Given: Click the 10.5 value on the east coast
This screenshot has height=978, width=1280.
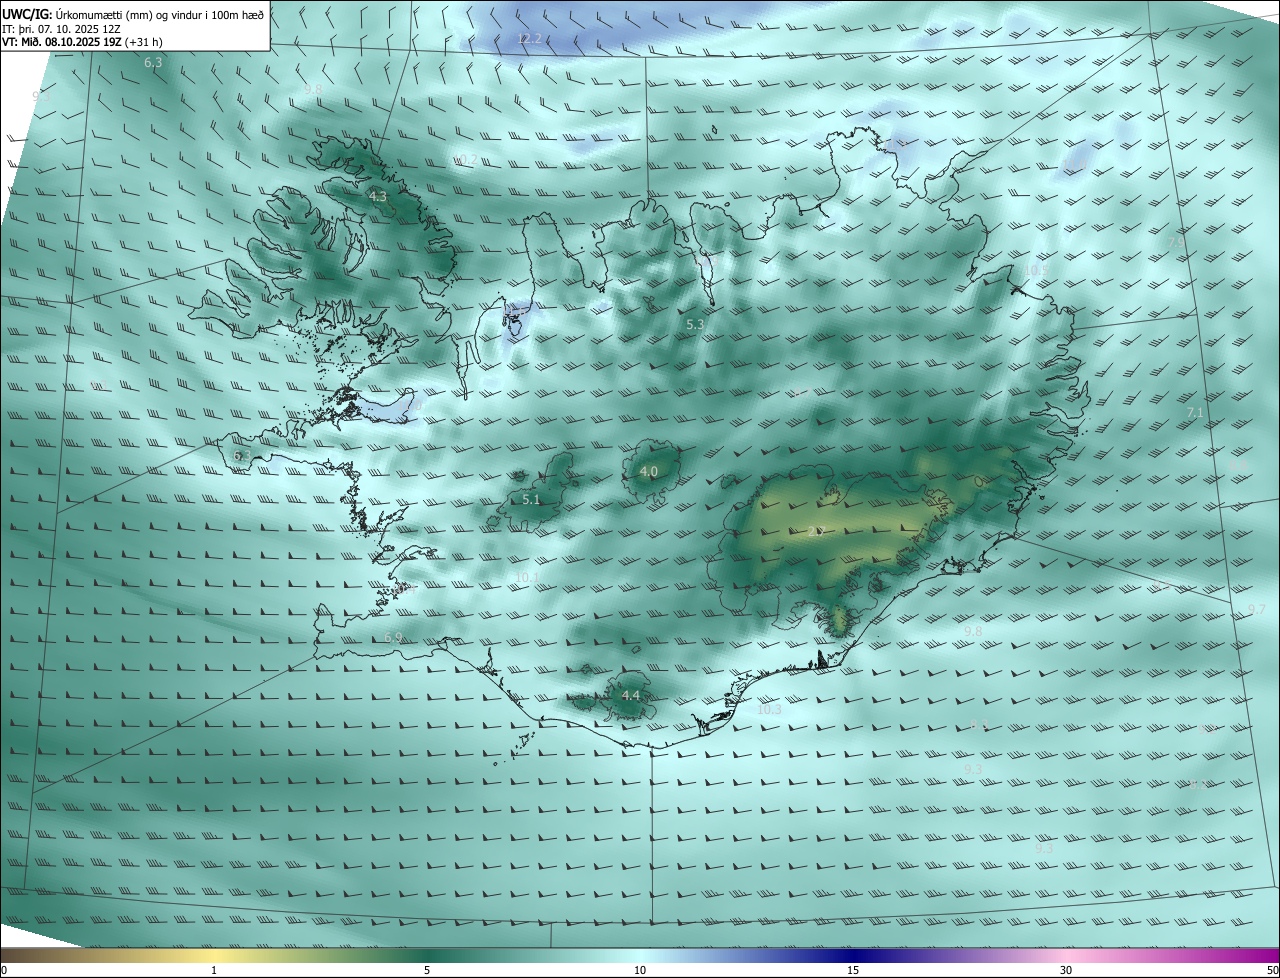Looking at the screenshot, I should [x=1037, y=270].
